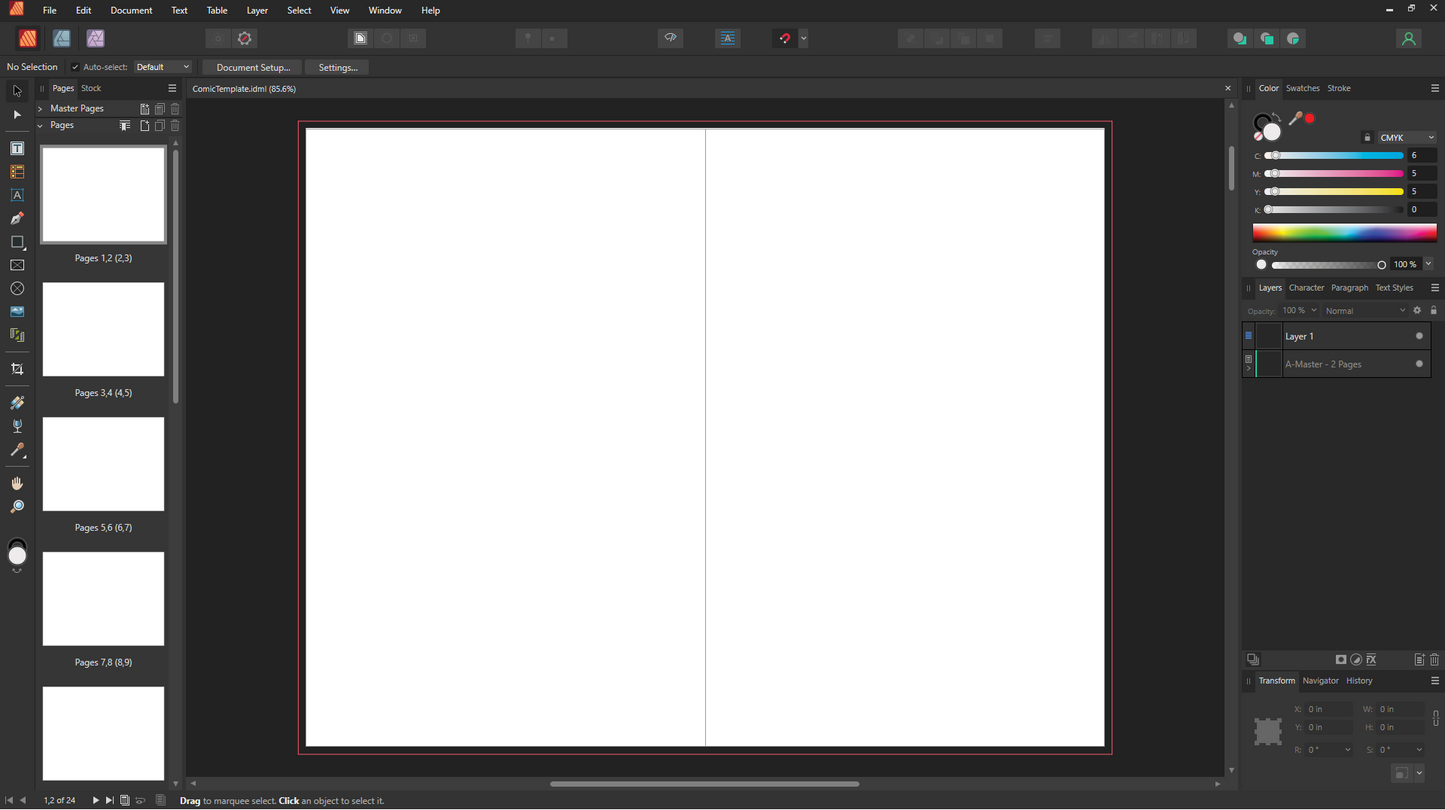Pick the View (hand) tool
Screen dimensions: 1445x810
point(17,484)
